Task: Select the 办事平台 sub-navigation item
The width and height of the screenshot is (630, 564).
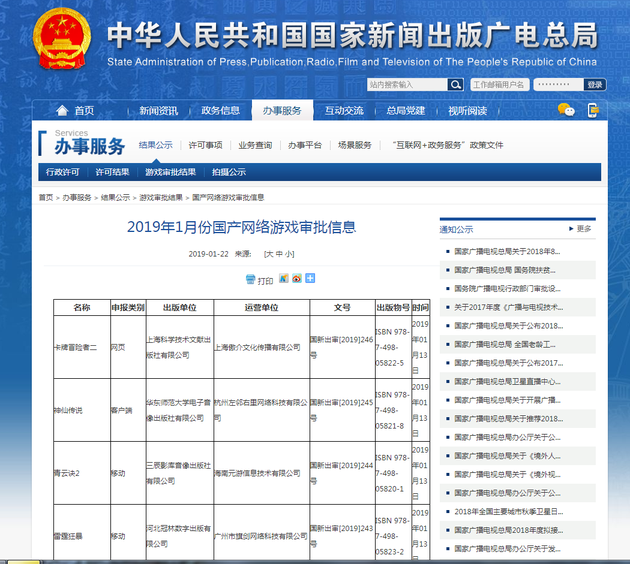Action: click(x=305, y=145)
